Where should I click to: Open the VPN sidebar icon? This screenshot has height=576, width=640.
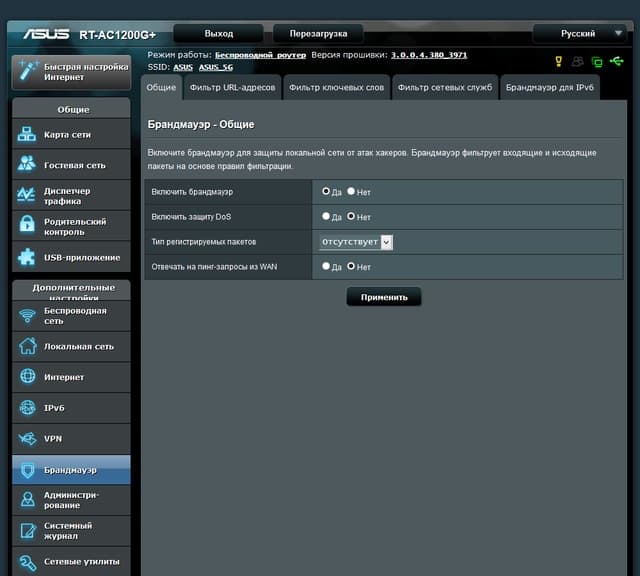coord(28,439)
